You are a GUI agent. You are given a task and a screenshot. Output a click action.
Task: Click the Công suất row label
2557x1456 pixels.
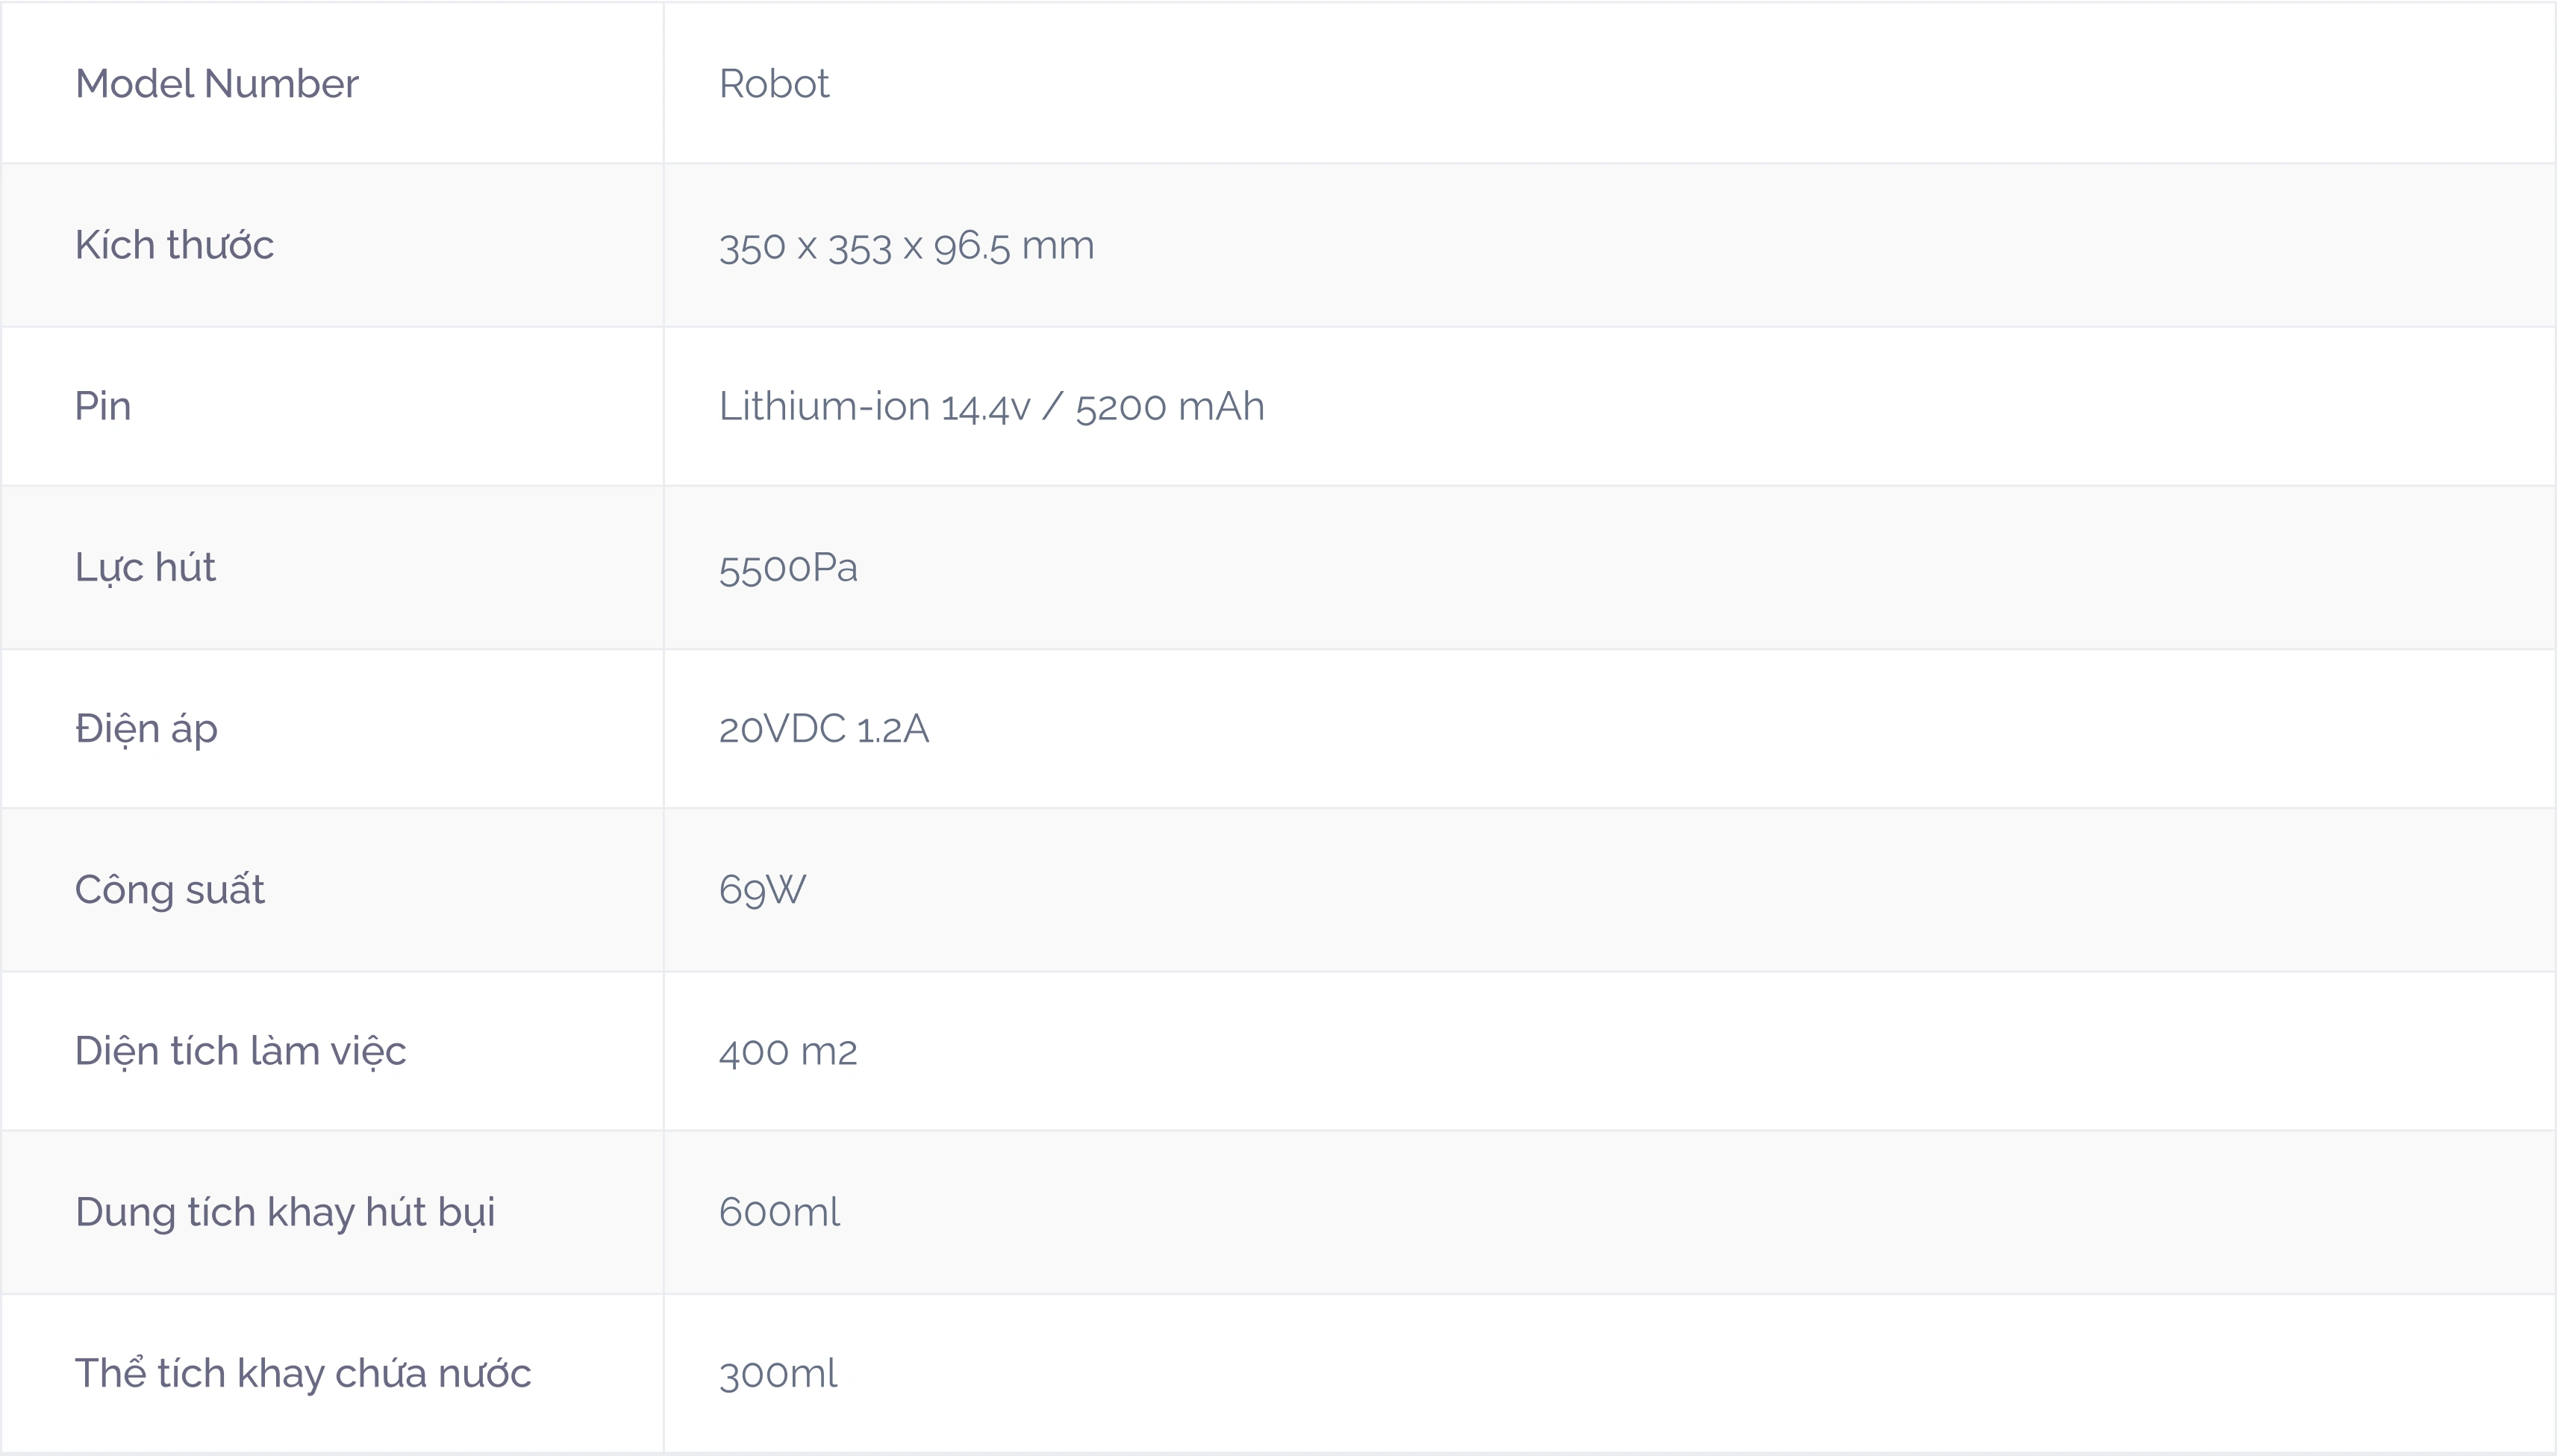169,890
